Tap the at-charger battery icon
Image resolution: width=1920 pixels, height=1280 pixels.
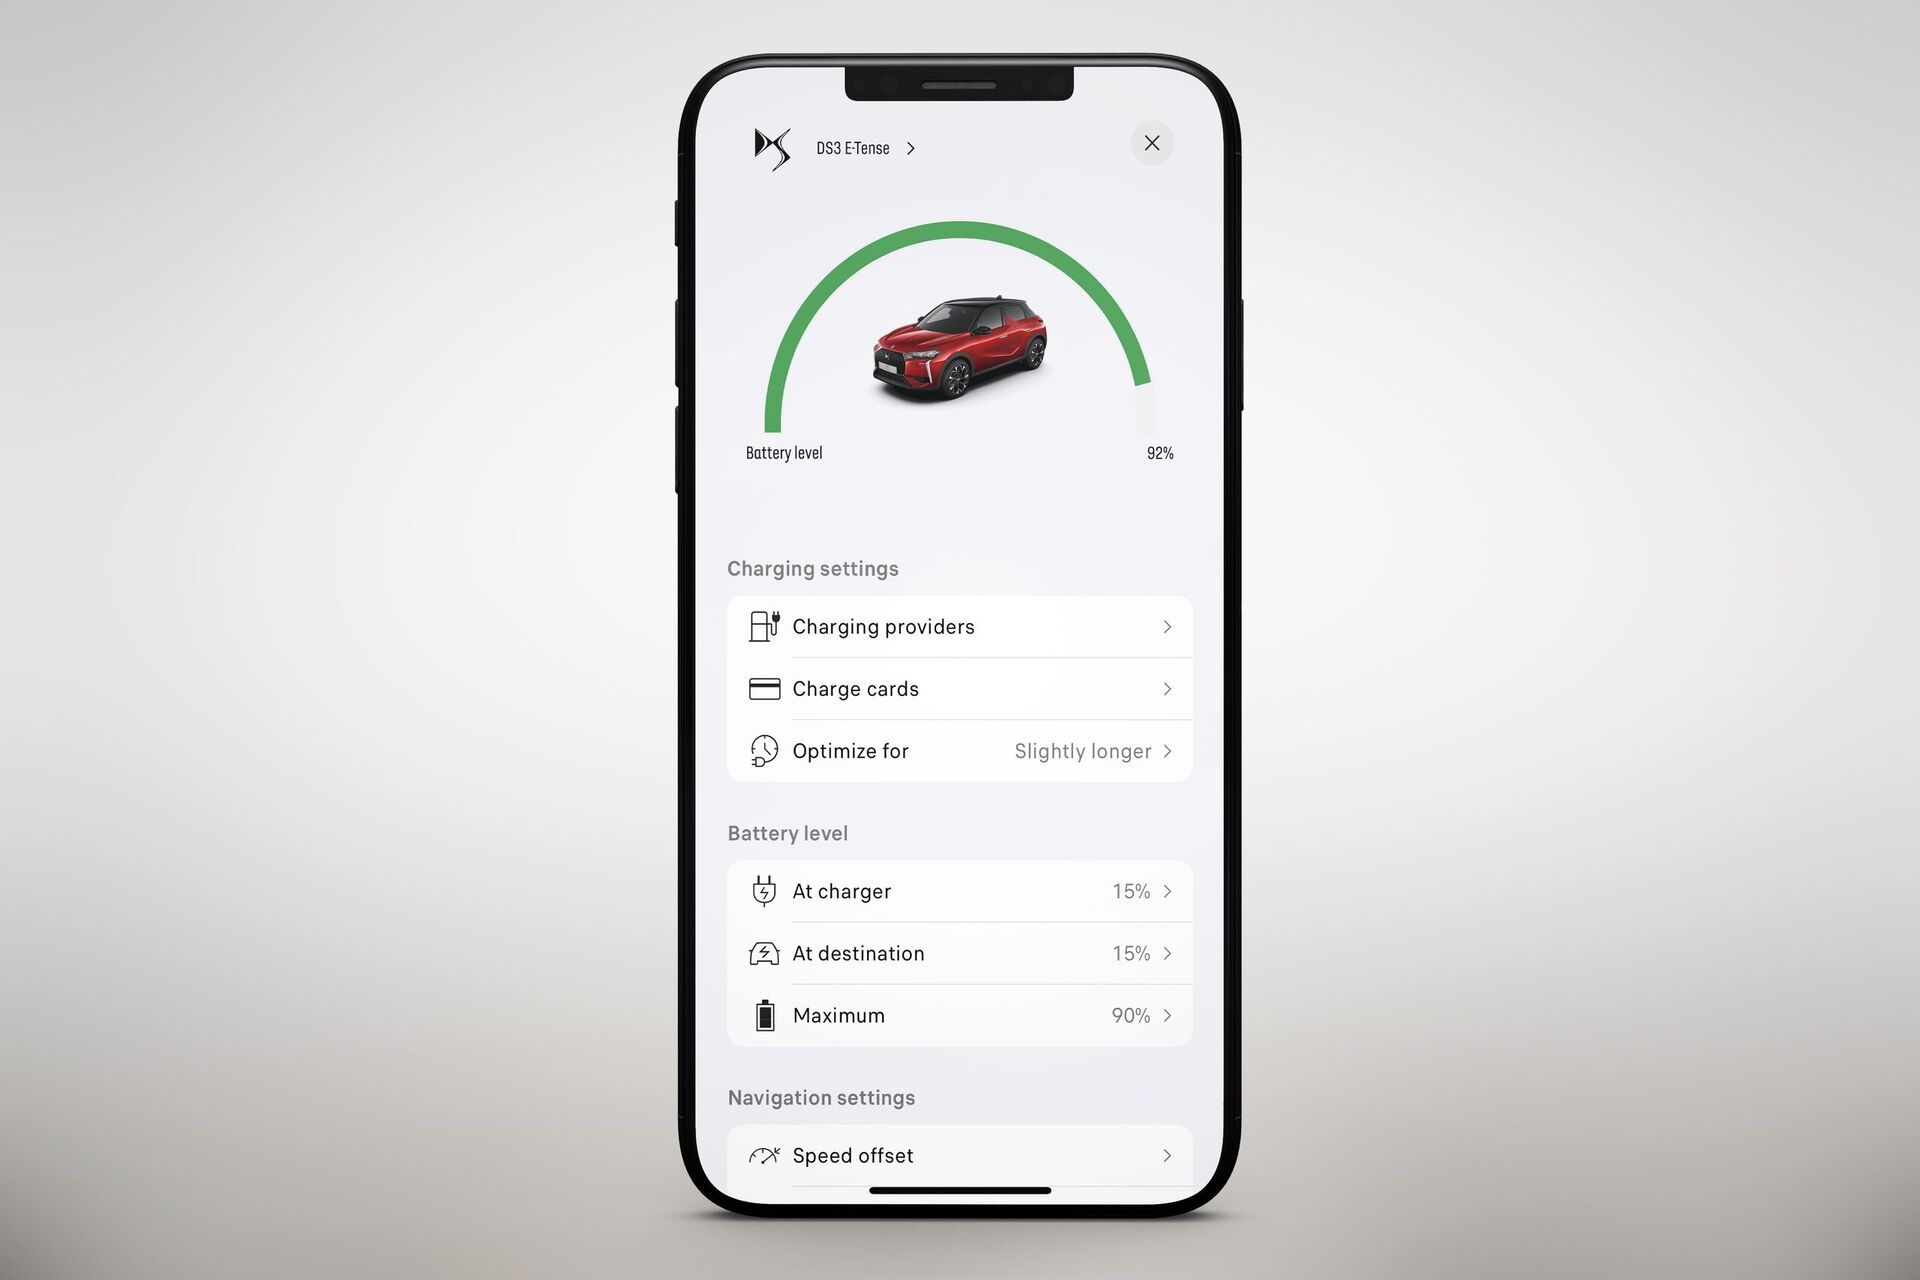(763, 891)
